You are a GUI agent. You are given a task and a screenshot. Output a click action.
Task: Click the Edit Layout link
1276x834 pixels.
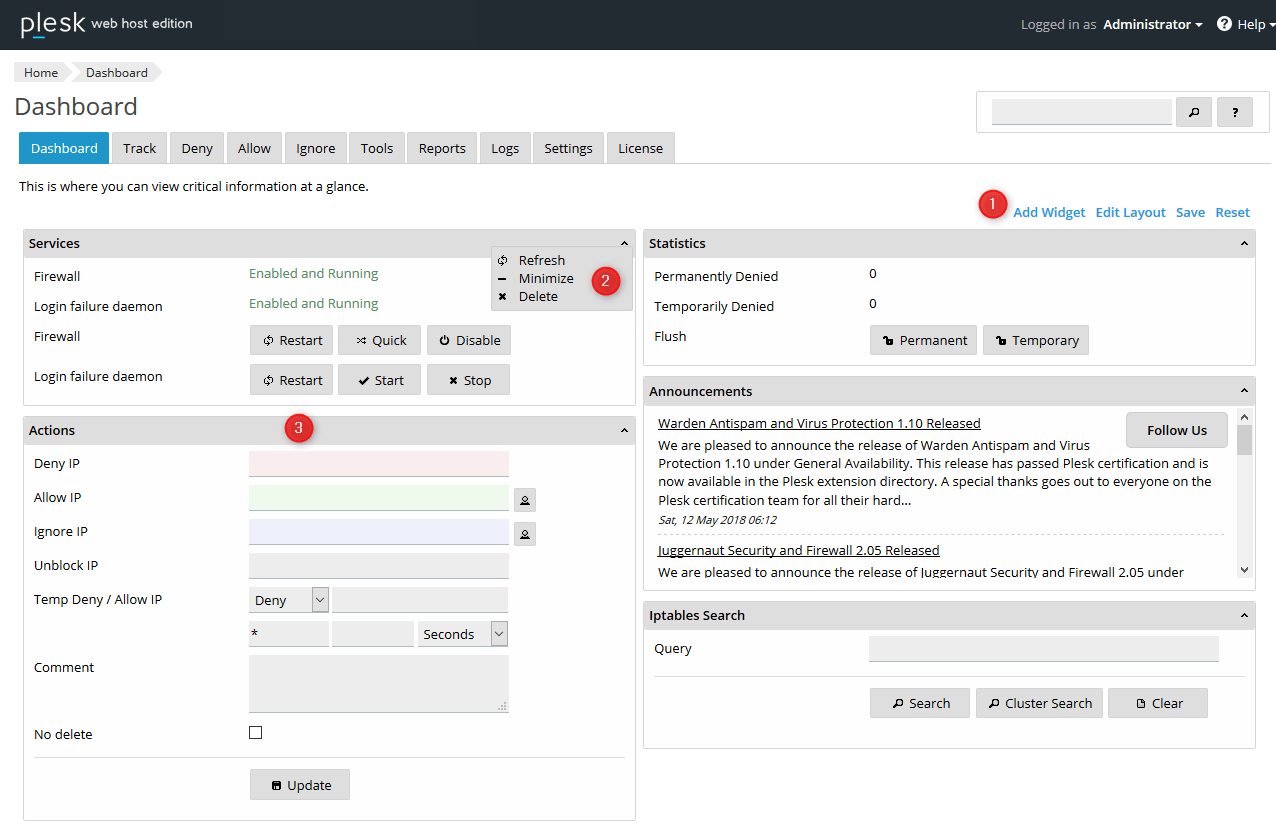coord(1131,212)
